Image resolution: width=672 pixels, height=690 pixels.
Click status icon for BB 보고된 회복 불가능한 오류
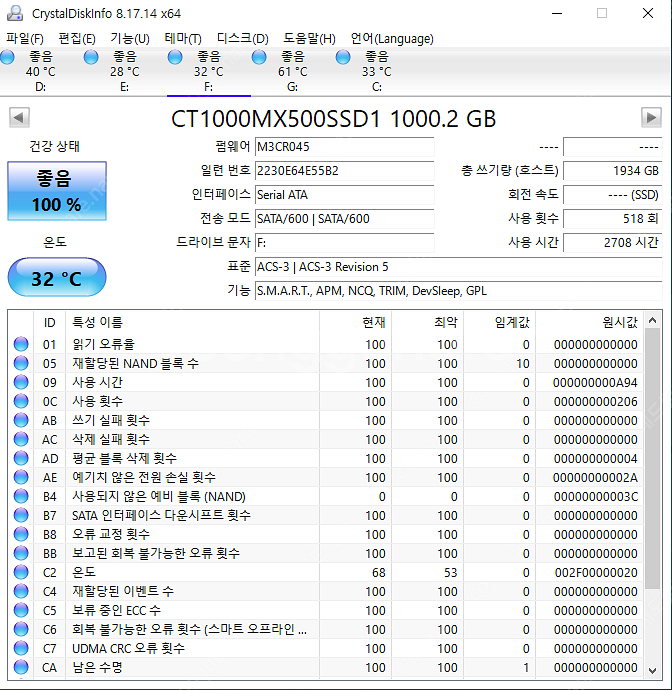click(21, 553)
